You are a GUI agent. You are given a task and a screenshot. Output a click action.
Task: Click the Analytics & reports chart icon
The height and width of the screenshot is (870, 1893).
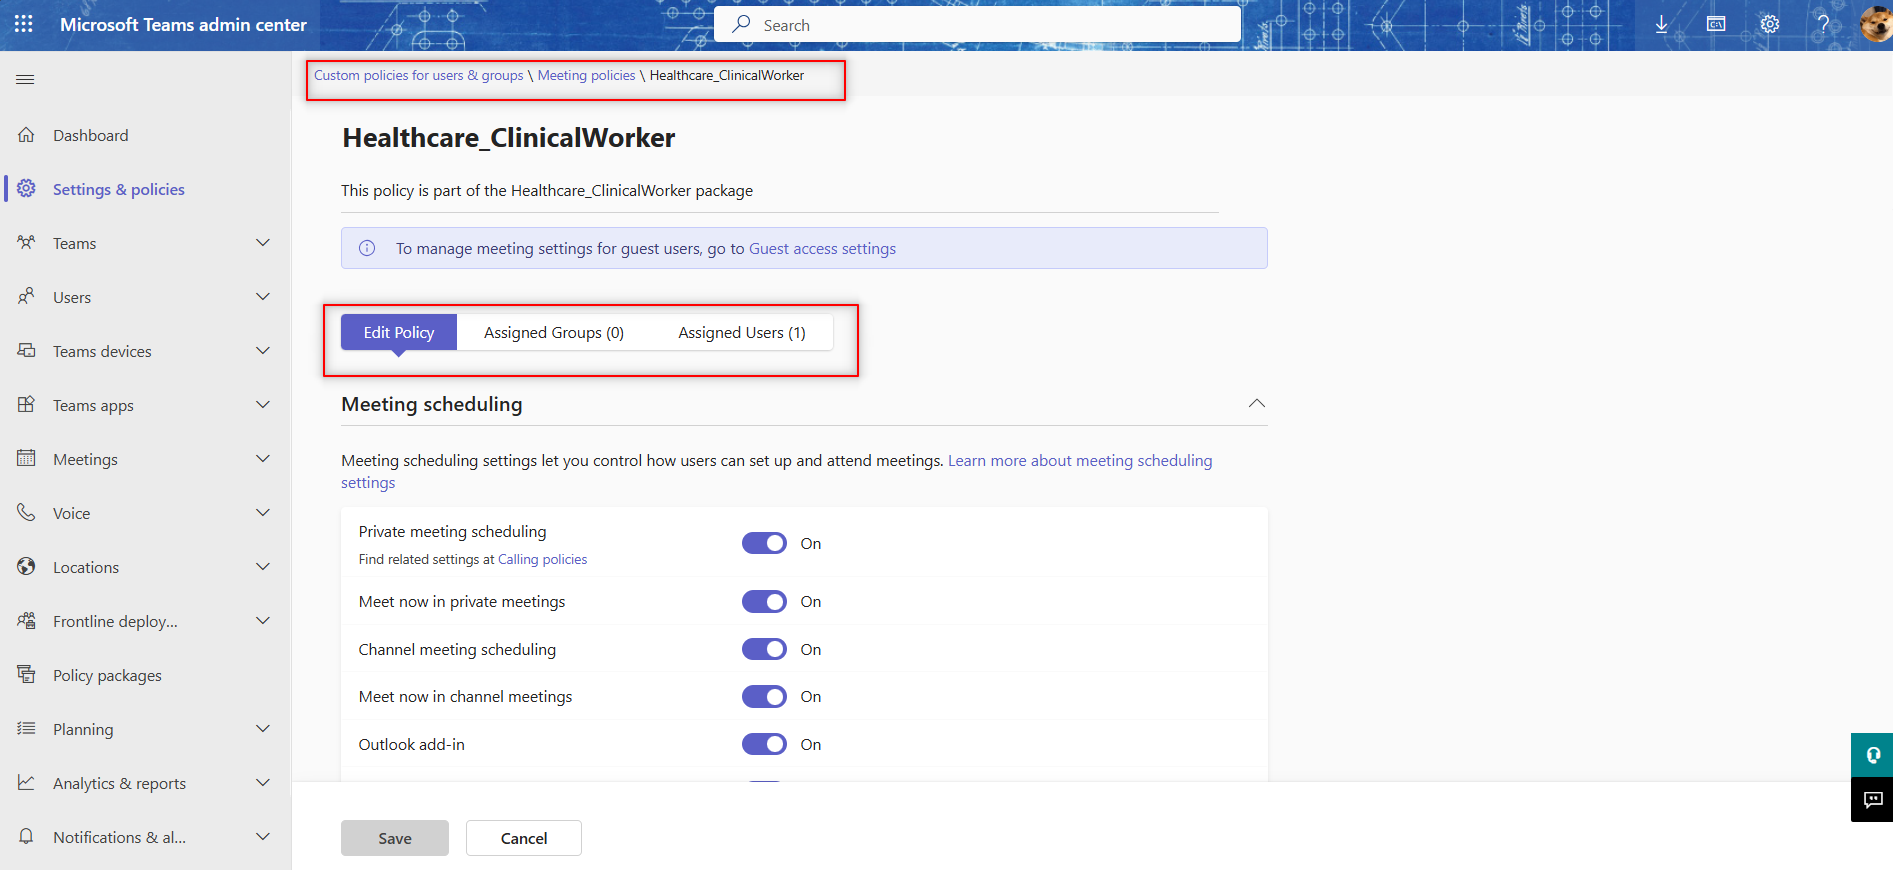point(27,782)
